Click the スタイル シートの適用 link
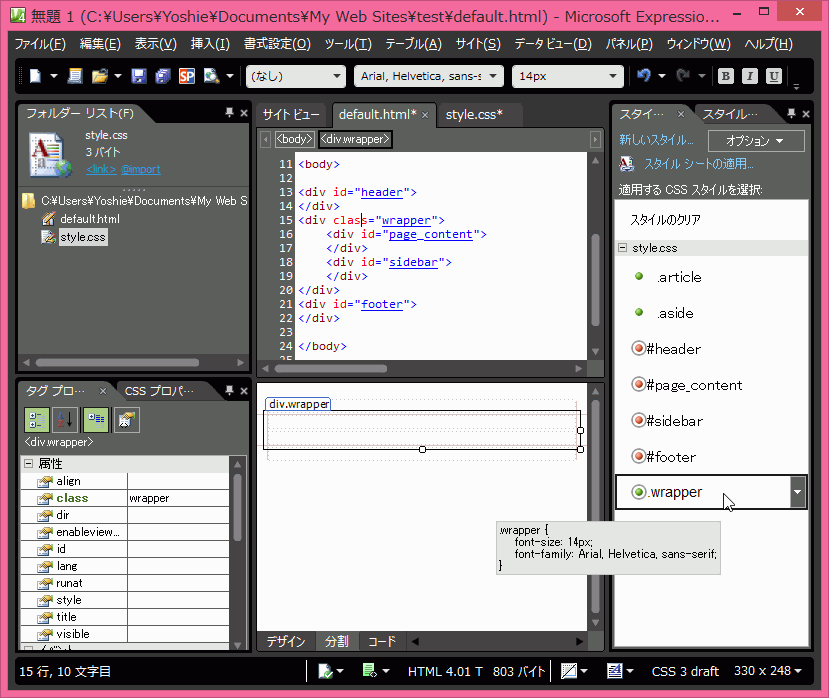 point(698,164)
